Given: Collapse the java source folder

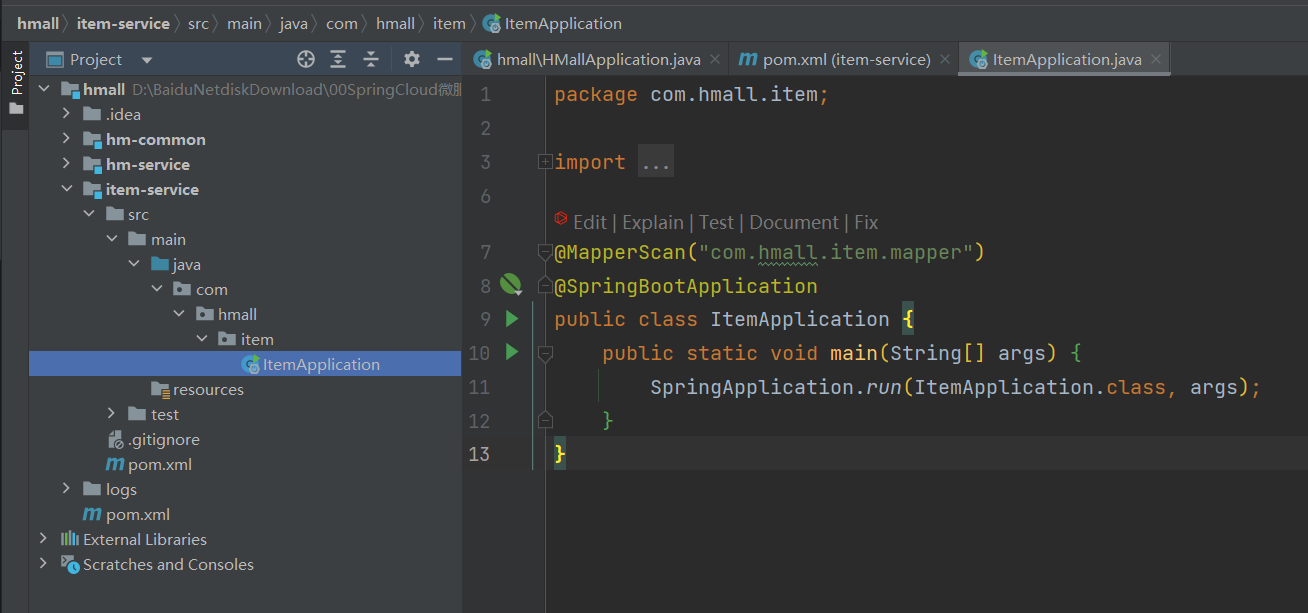Looking at the screenshot, I should pos(134,264).
